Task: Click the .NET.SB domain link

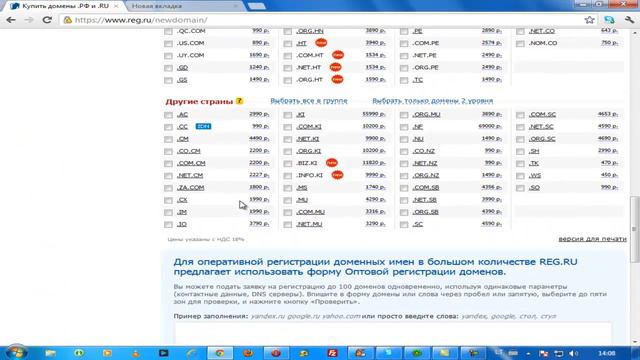Action: pyautogui.click(x=424, y=200)
